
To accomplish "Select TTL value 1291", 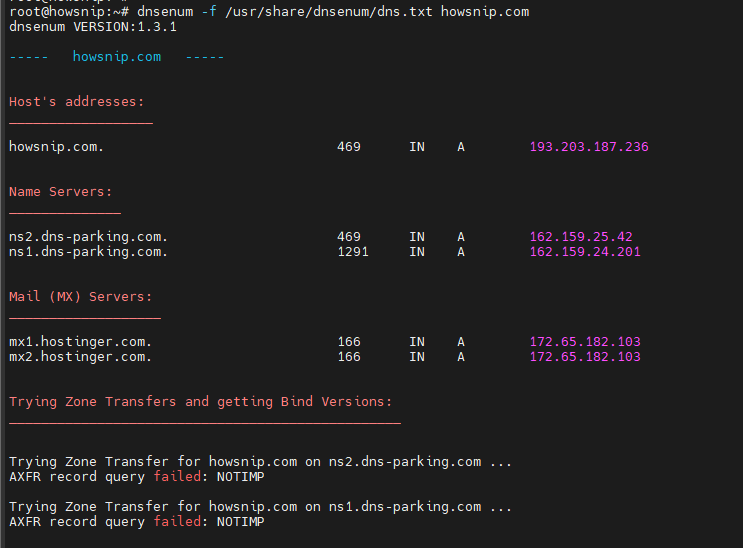I will pos(353,252).
